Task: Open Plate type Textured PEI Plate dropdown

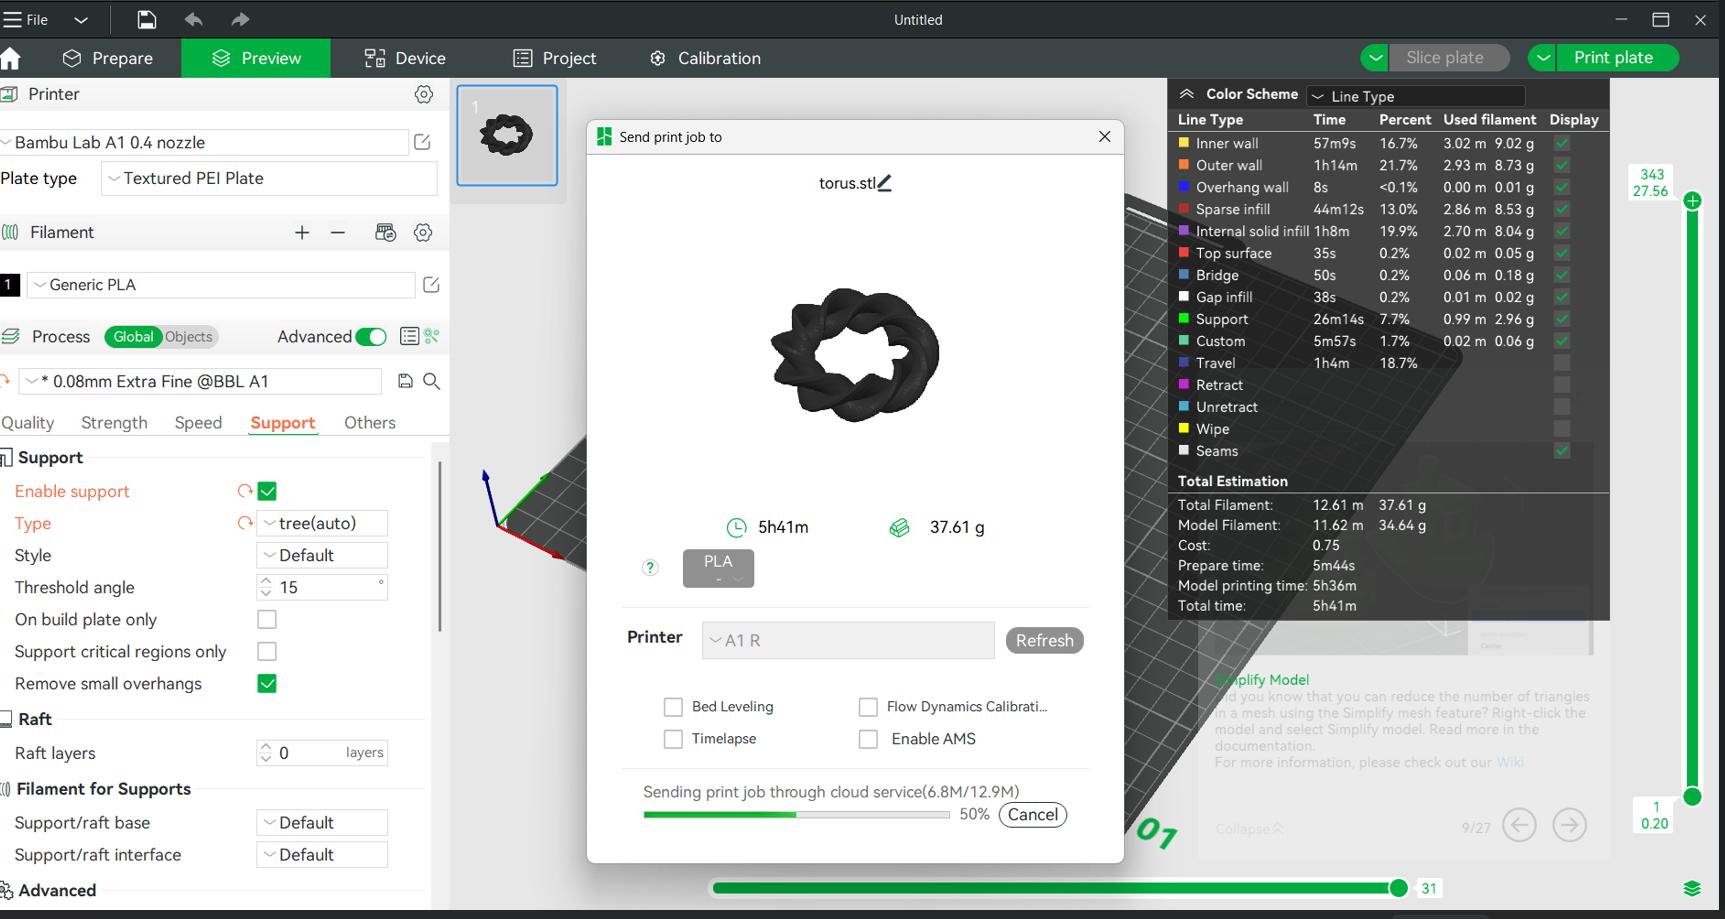Action: (269, 178)
